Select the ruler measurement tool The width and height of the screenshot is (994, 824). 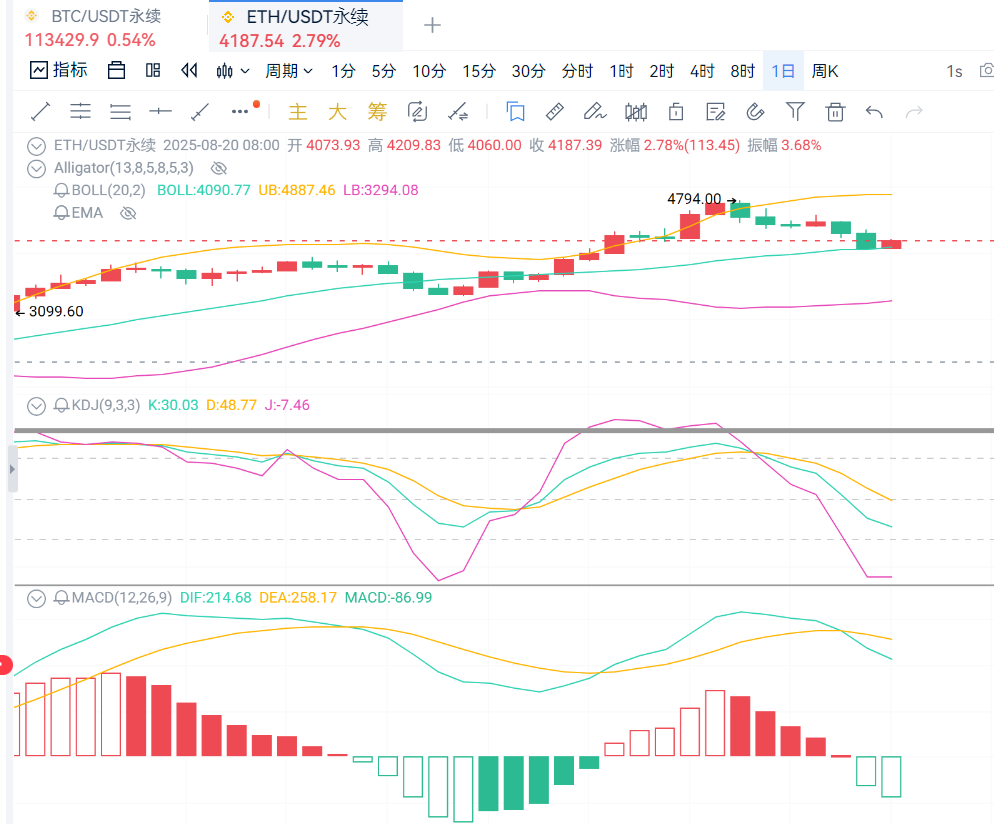pos(555,112)
